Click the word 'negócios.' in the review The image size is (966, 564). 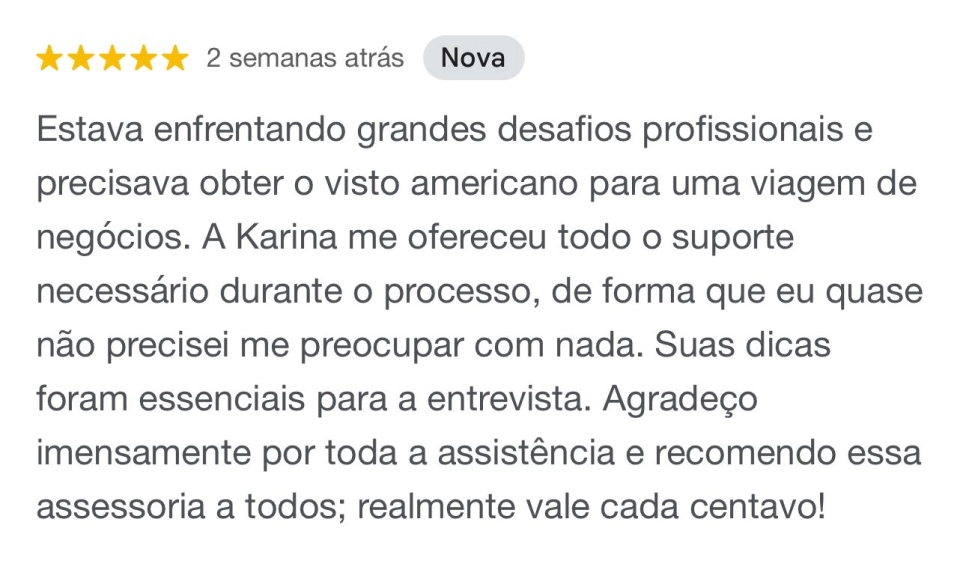(x=114, y=239)
